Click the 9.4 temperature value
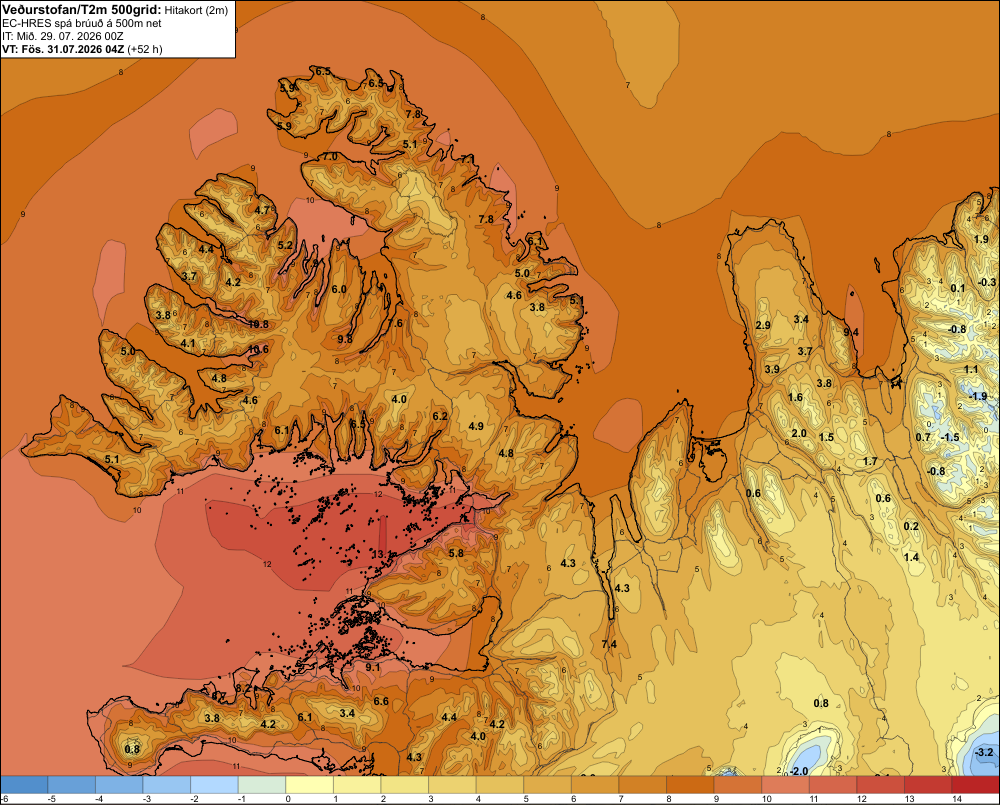1000x805 pixels. click(851, 332)
